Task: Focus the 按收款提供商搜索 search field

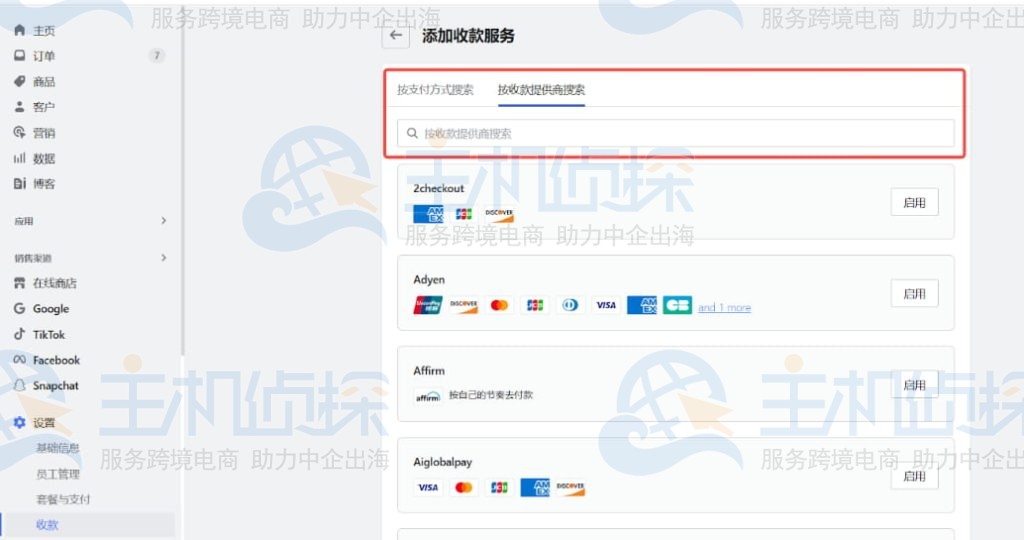Action: coord(675,133)
